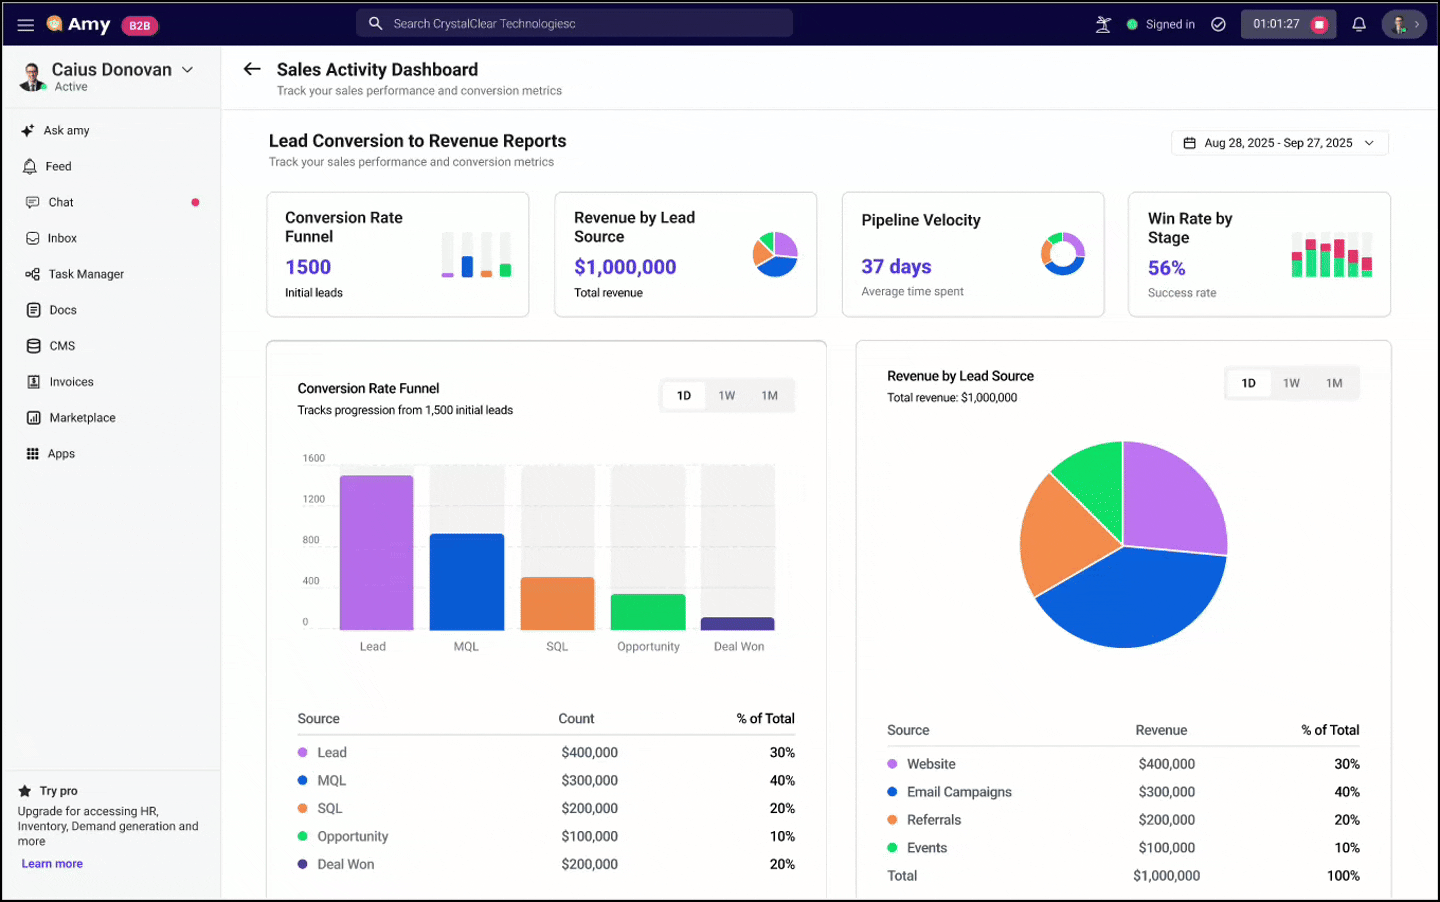This screenshot has width=1440, height=902.
Task: Click the Learn more link
Action: [51, 863]
